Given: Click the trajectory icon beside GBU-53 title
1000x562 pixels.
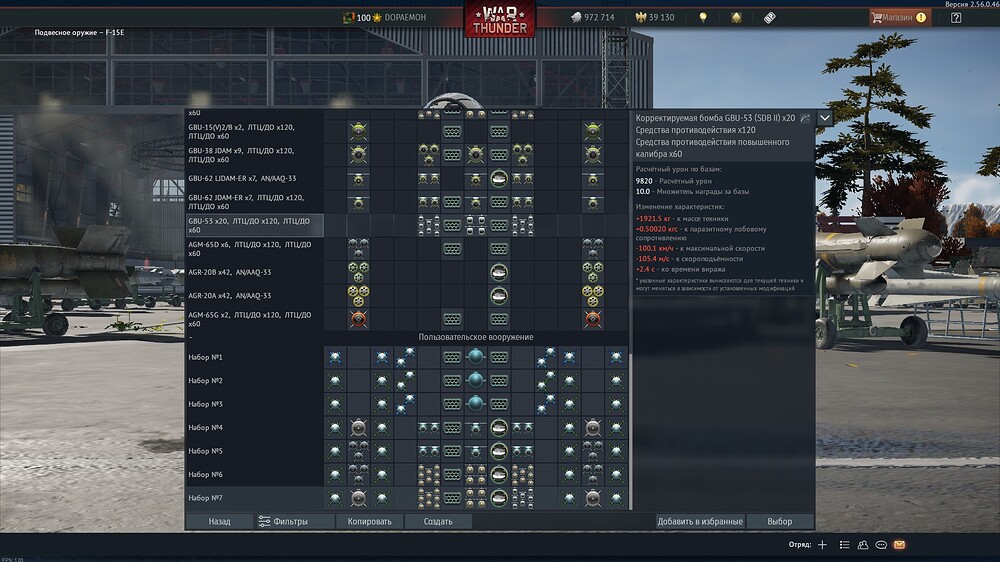Looking at the screenshot, I should pos(805,118).
